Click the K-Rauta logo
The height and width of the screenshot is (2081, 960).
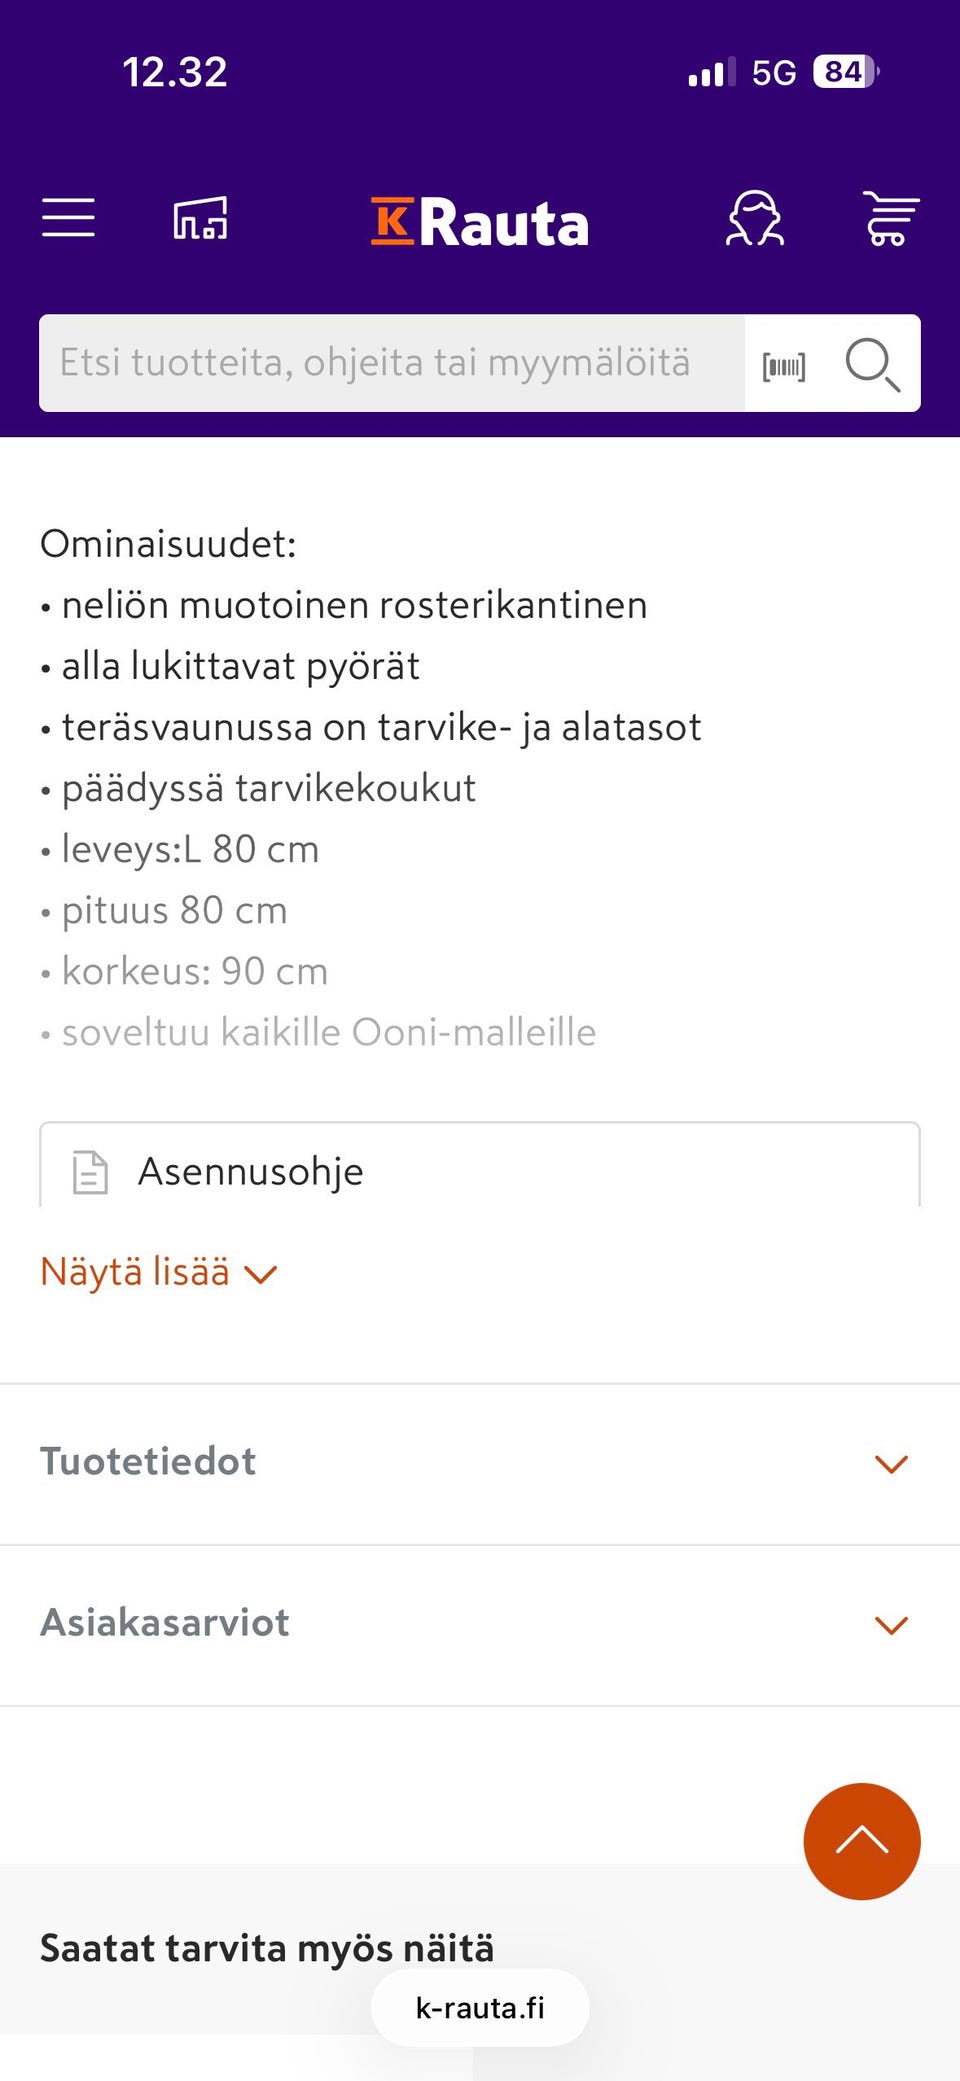coord(479,222)
